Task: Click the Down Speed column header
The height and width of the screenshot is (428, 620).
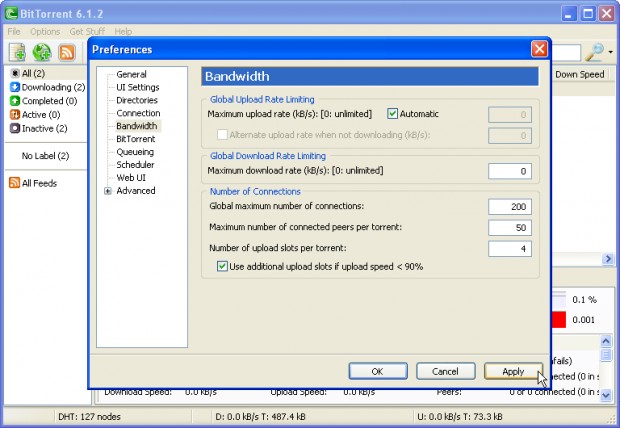Action: click(580, 74)
